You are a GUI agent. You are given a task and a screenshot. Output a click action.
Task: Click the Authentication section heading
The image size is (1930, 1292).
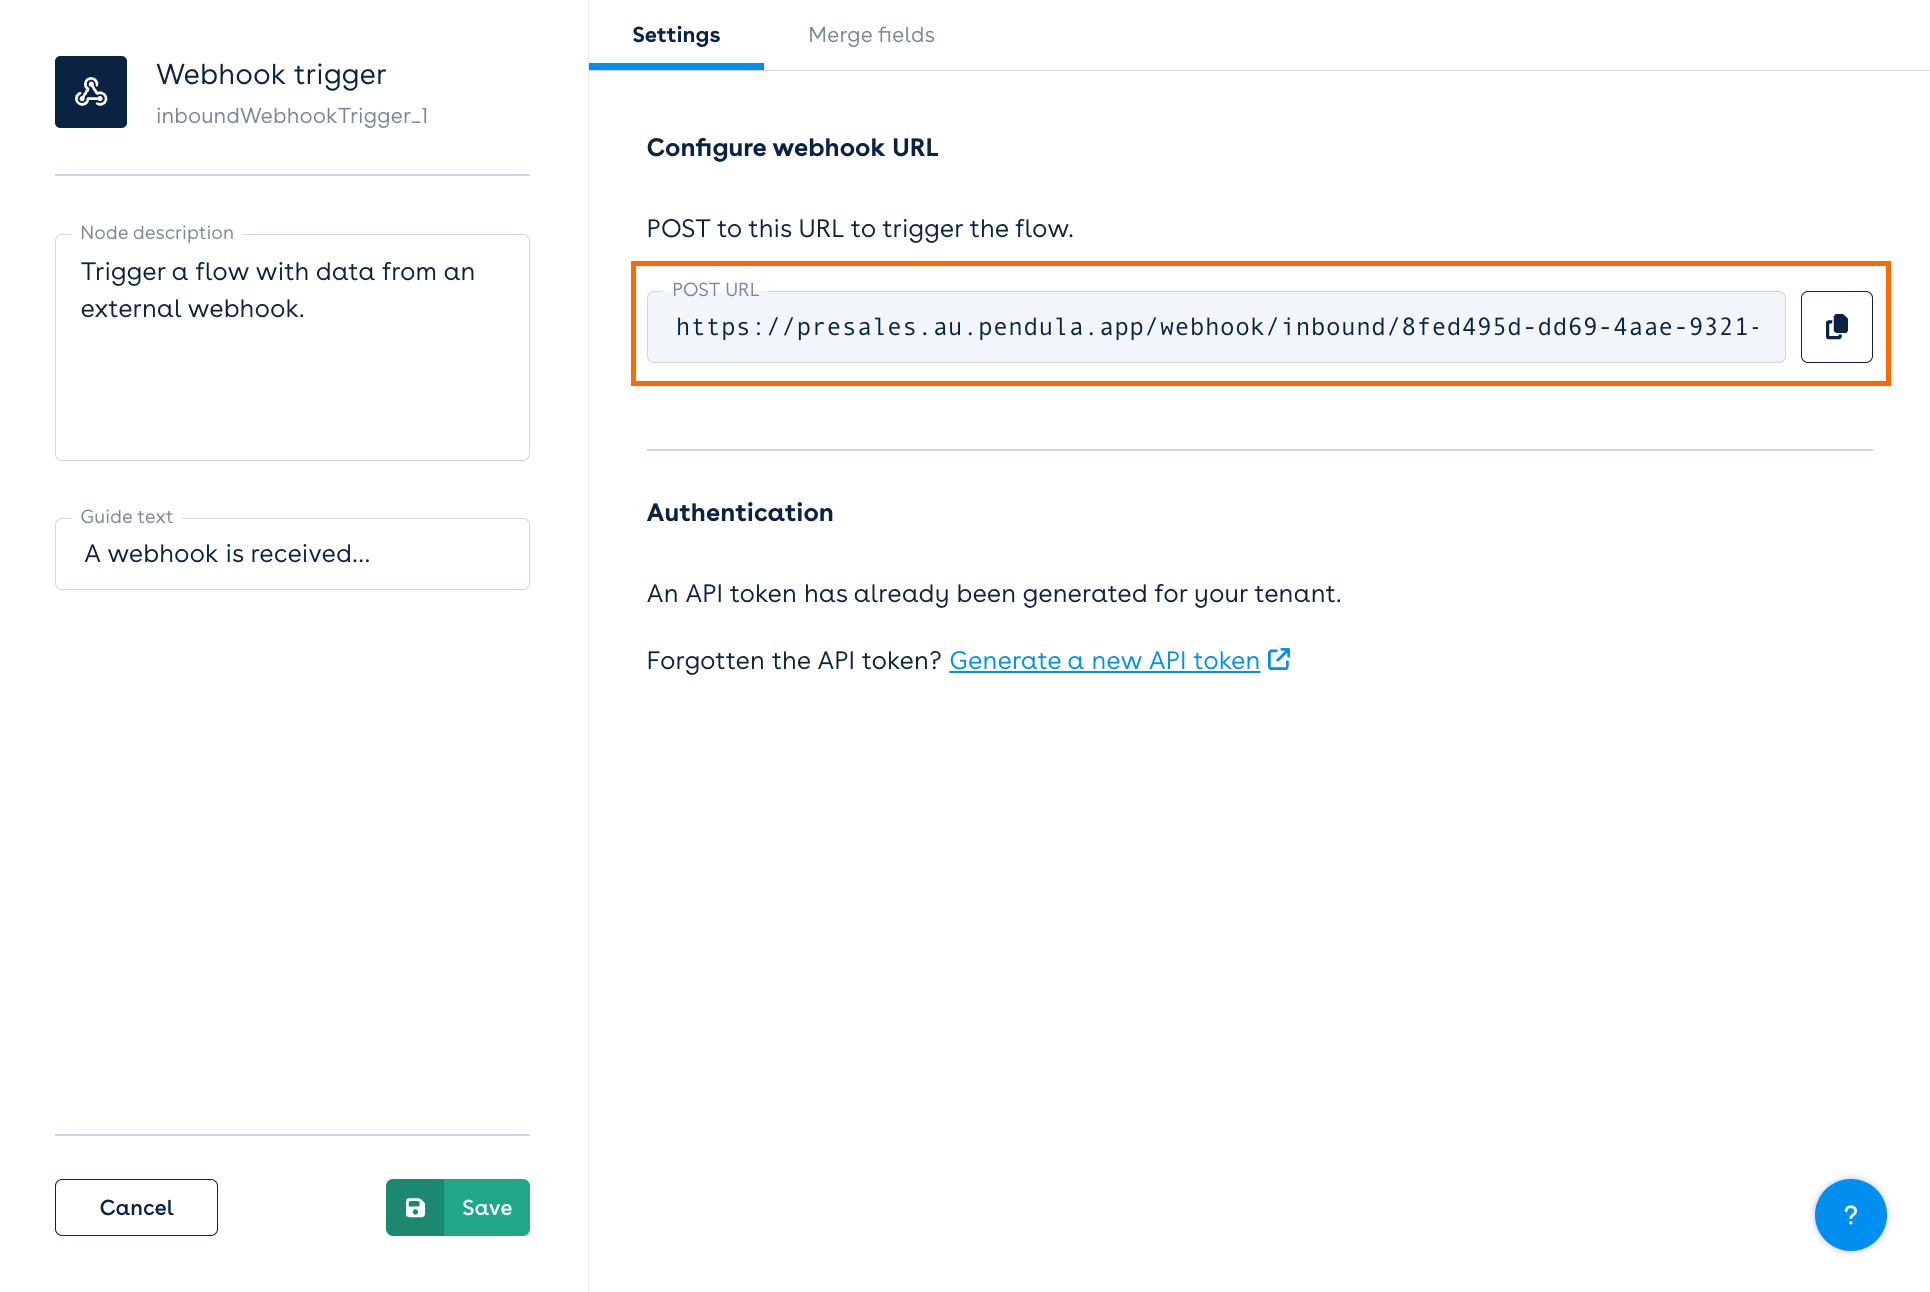(740, 513)
